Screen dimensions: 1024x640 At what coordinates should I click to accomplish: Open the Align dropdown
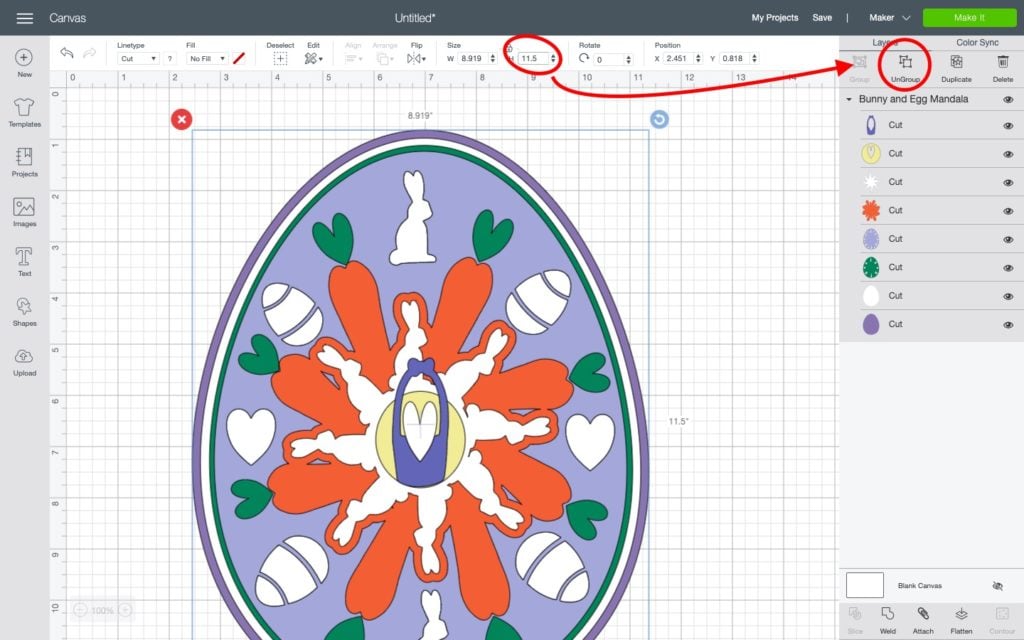click(x=353, y=59)
